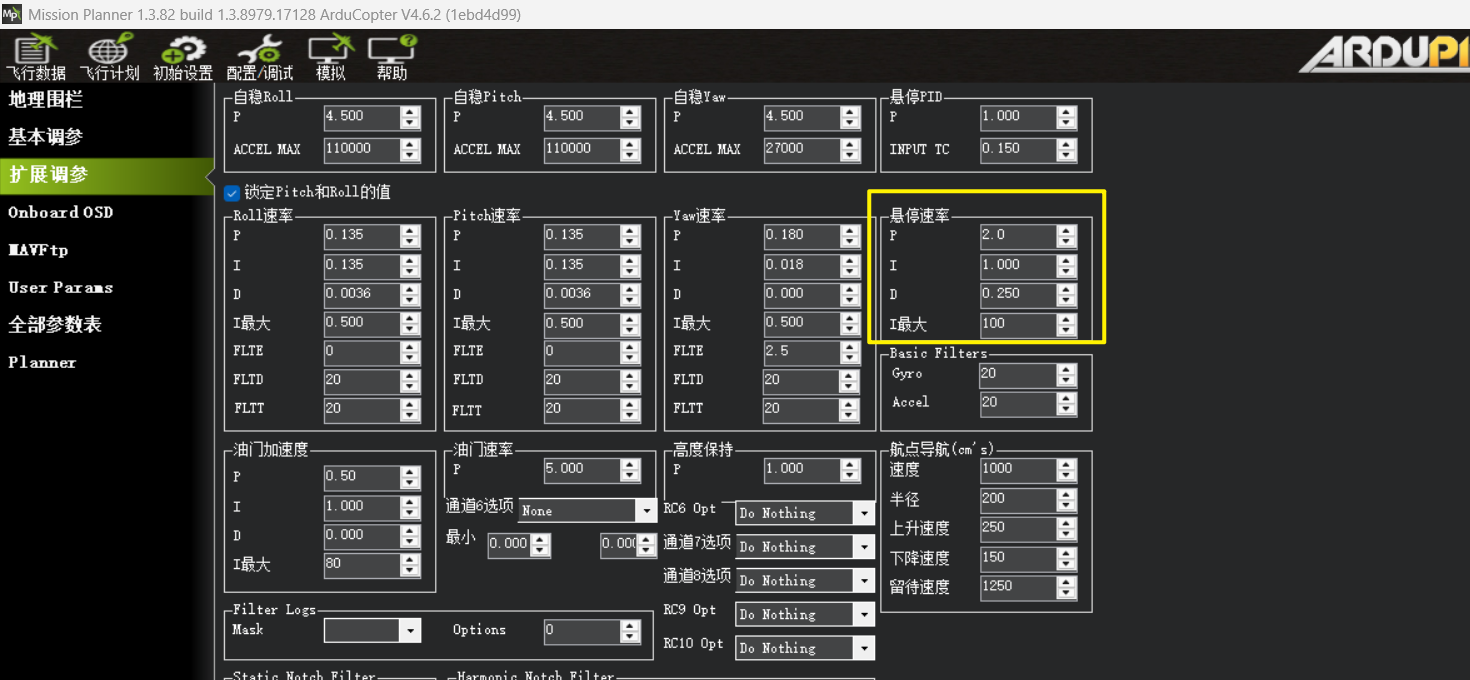This screenshot has height=680, width=1470.
Task: Open the 配置/调试 config tuning icon
Action: click(259, 58)
